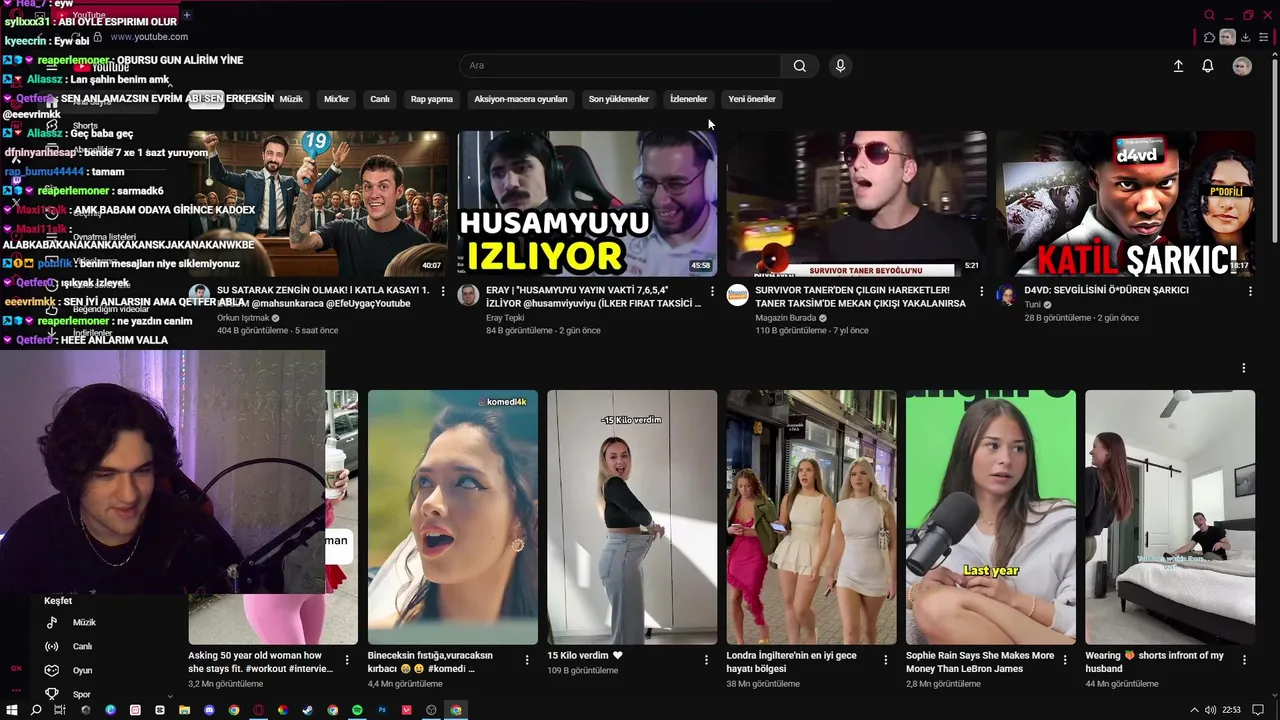Select the Yeni öneriler chip
This screenshot has width=1280, height=720.
click(x=752, y=99)
